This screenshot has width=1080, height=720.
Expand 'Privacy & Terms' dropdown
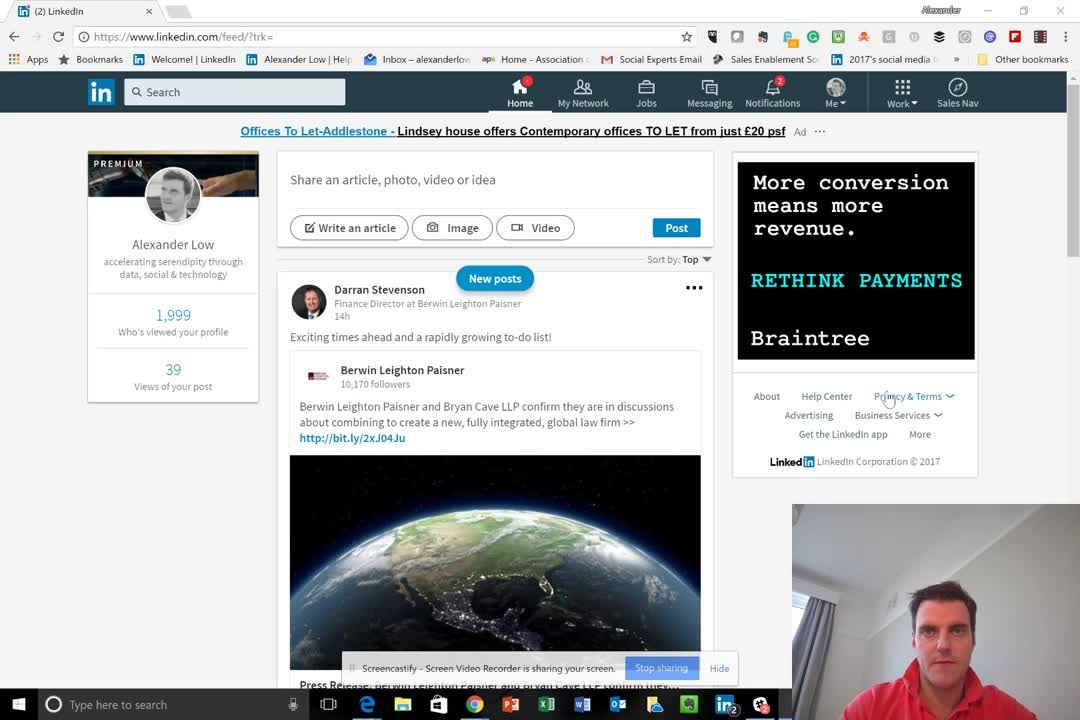pos(914,397)
